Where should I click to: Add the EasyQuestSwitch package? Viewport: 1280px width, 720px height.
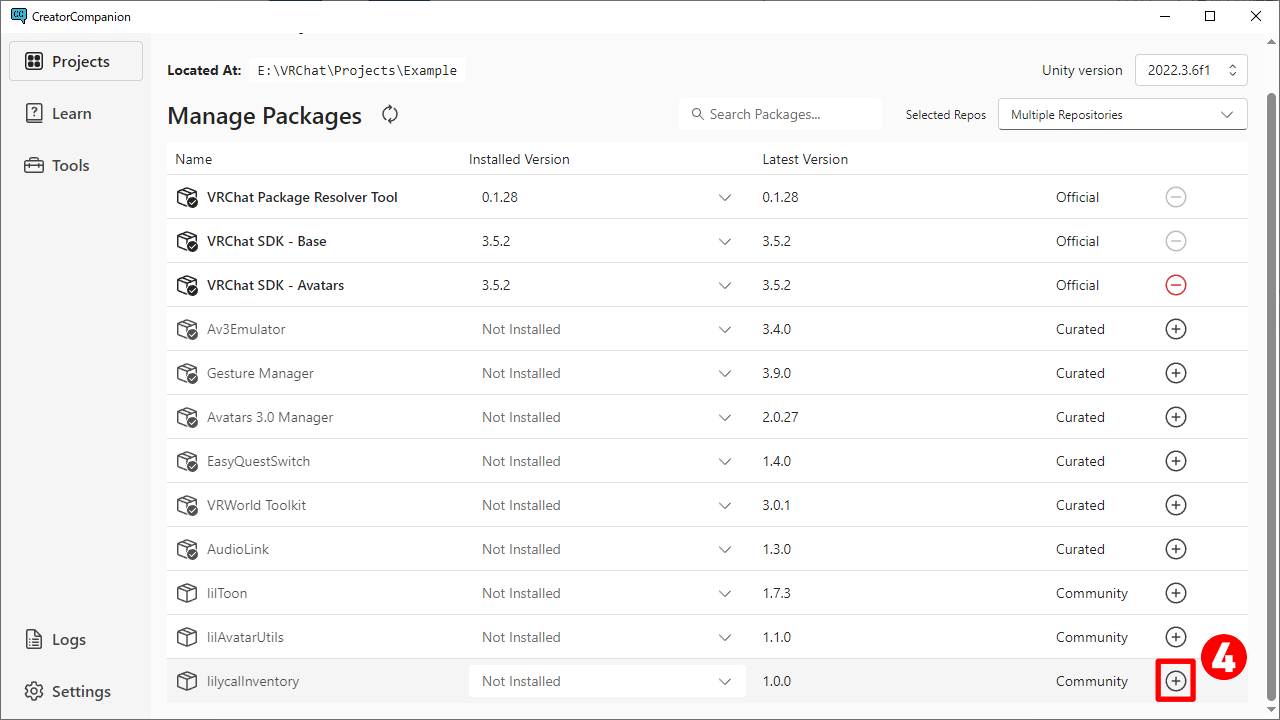click(1176, 461)
